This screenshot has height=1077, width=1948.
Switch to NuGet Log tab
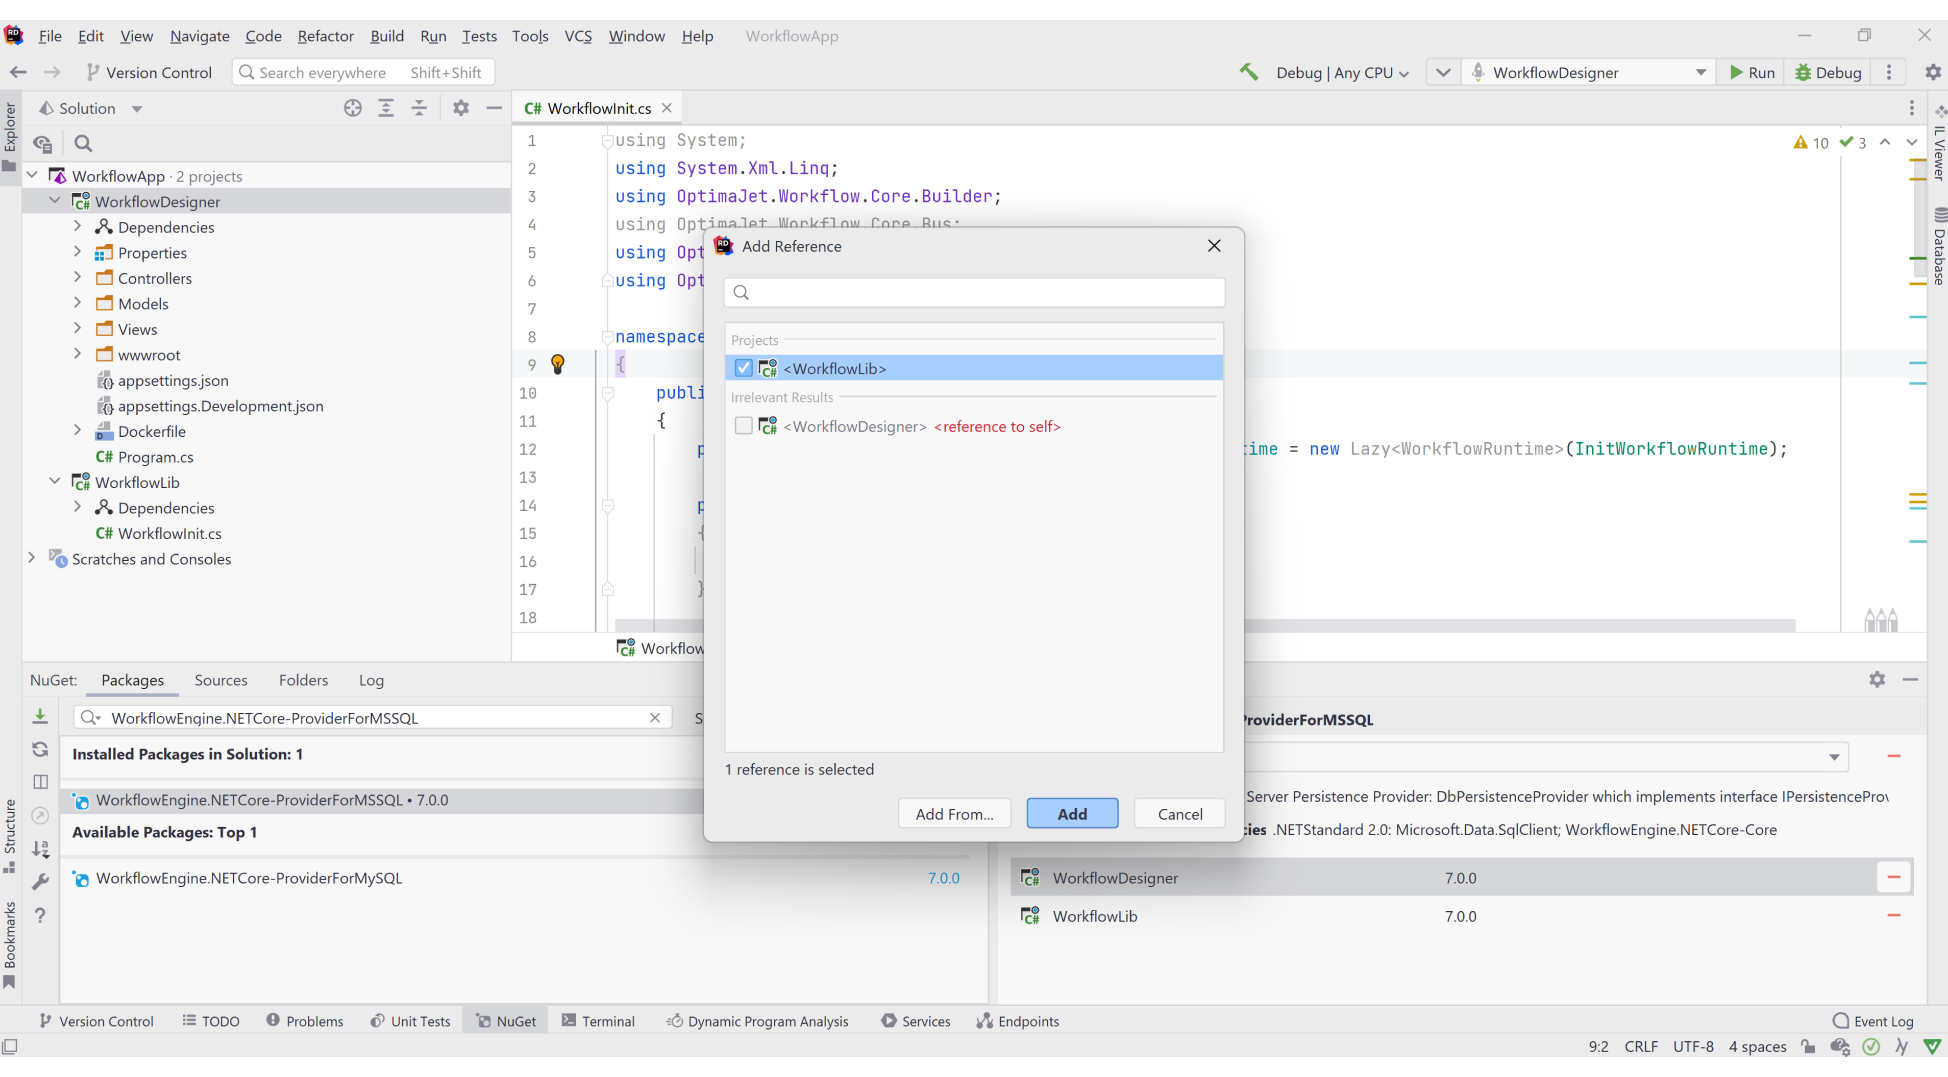[x=371, y=680]
